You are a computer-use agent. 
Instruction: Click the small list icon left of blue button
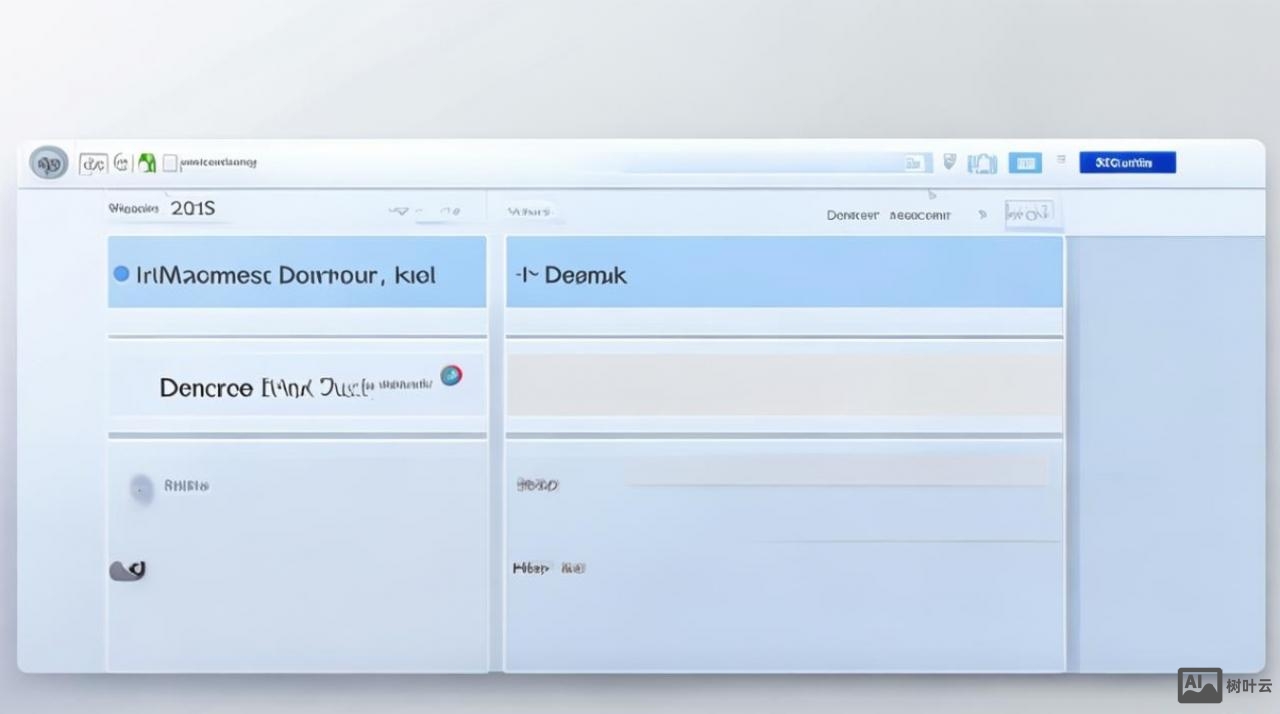point(1061,160)
